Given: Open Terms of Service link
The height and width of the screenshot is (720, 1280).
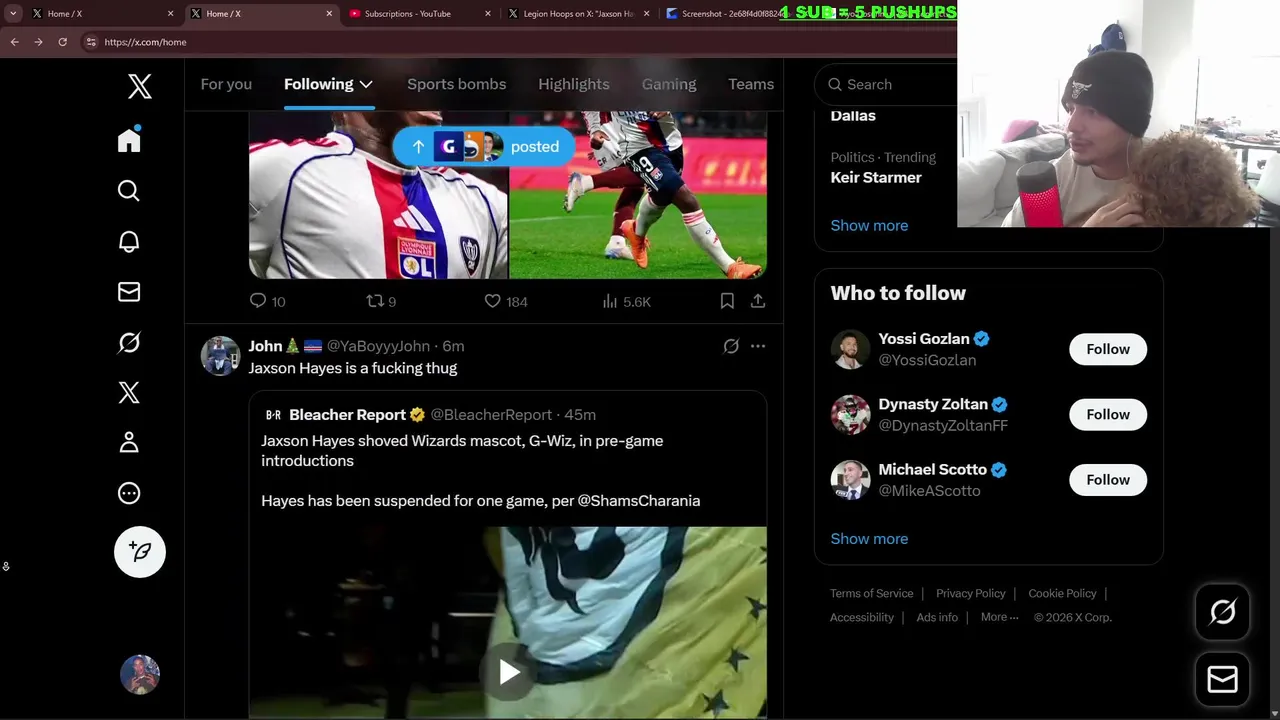Looking at the screenshot, I should [x=872, y=593].
